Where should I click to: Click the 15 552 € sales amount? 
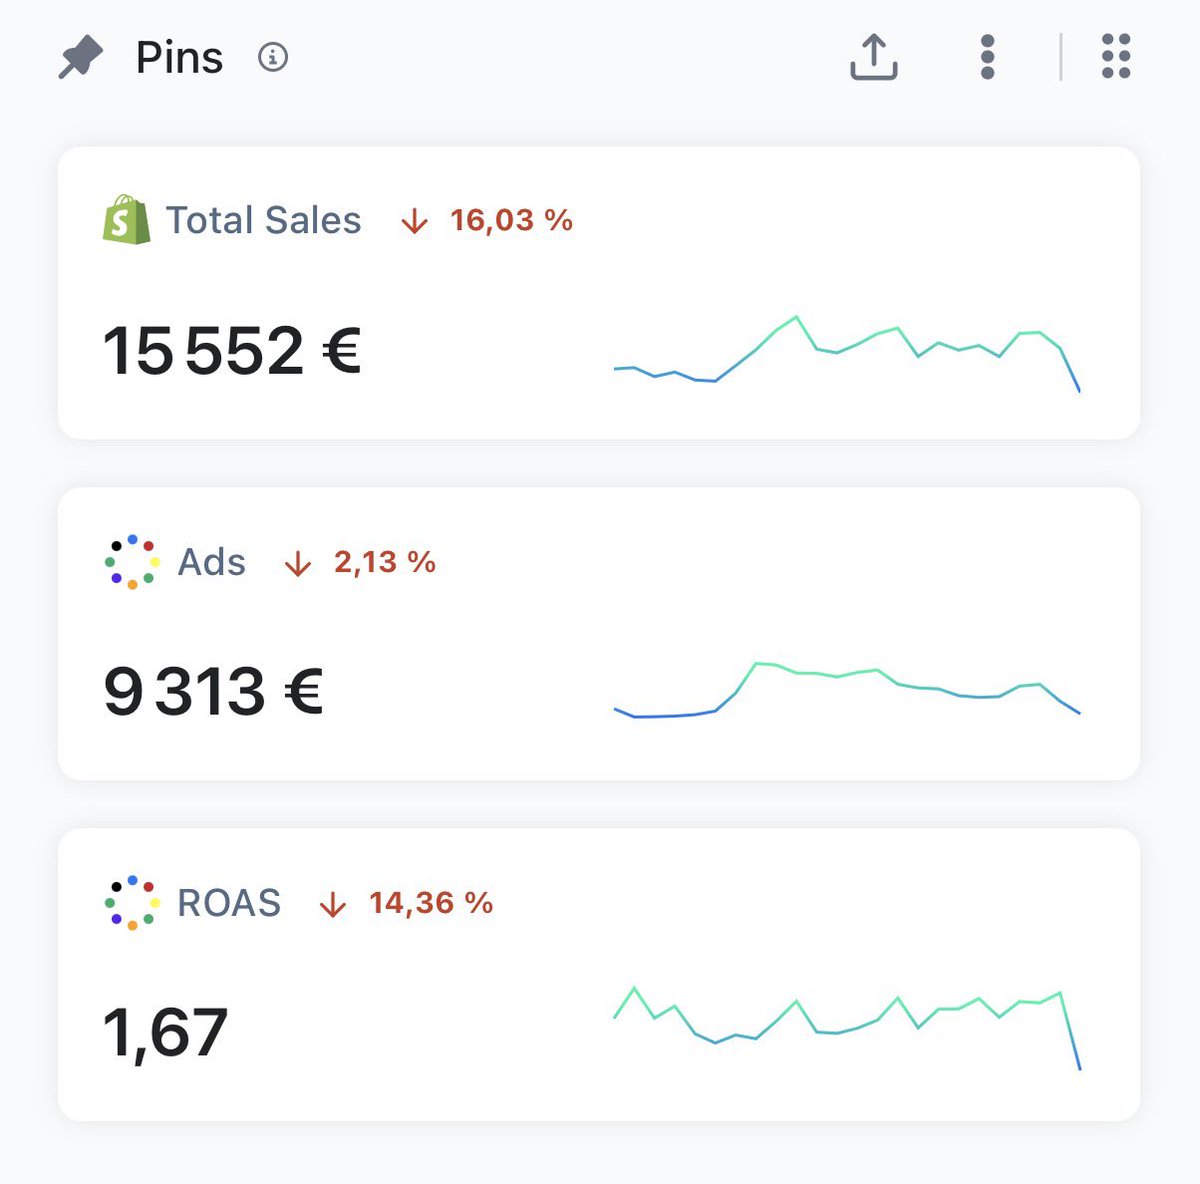[x=232, y=351]
